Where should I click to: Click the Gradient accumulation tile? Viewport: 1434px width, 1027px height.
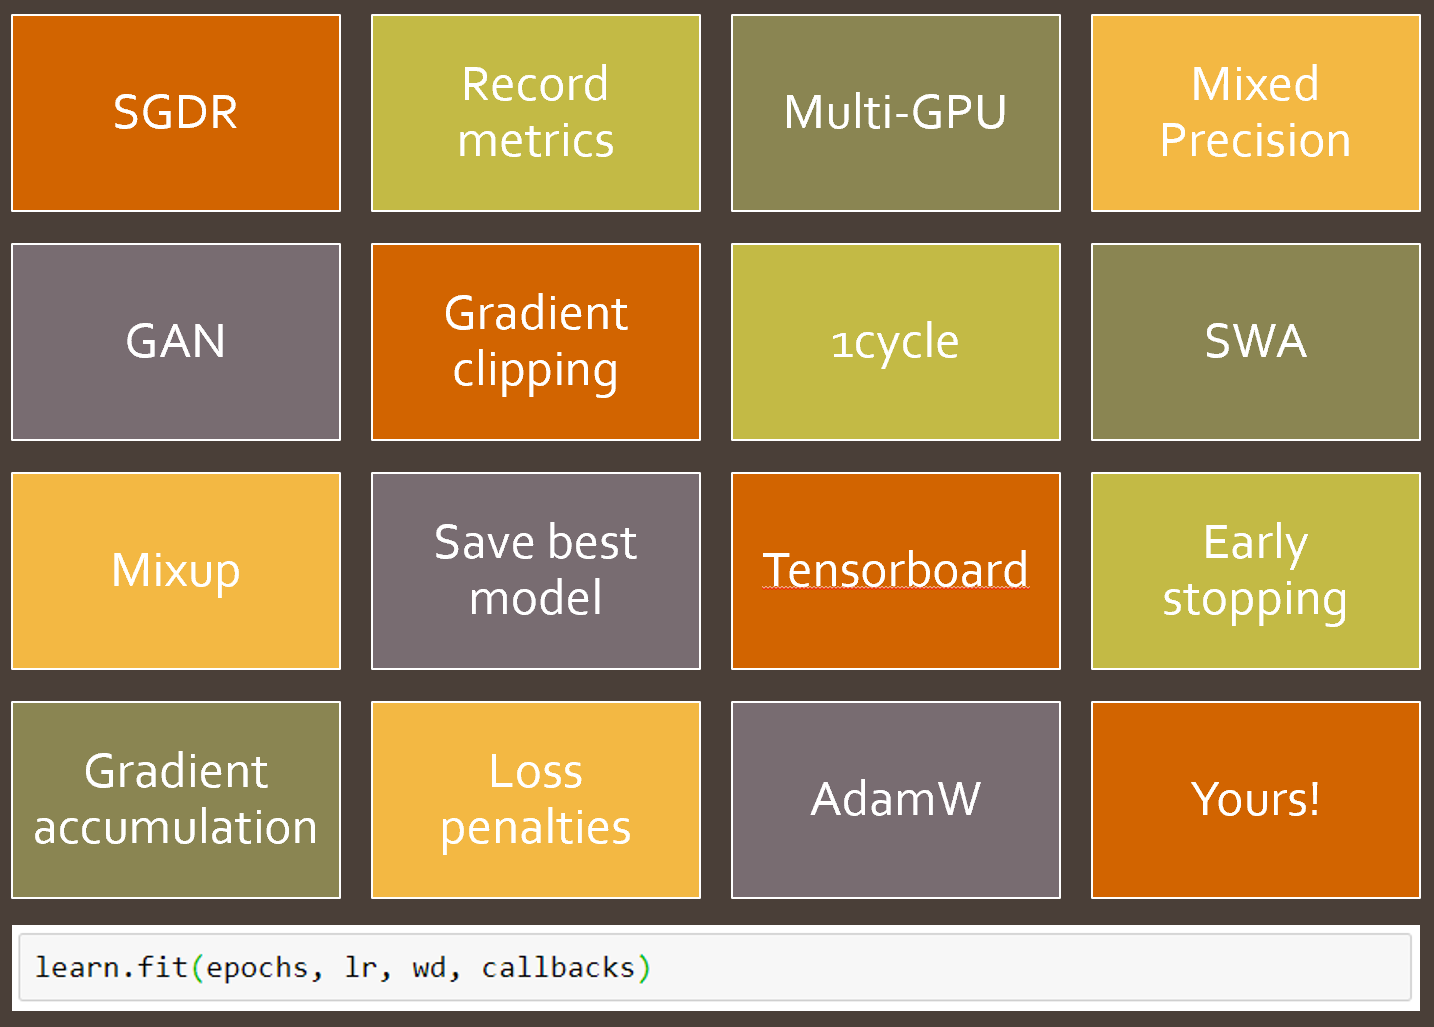(176, 800)
